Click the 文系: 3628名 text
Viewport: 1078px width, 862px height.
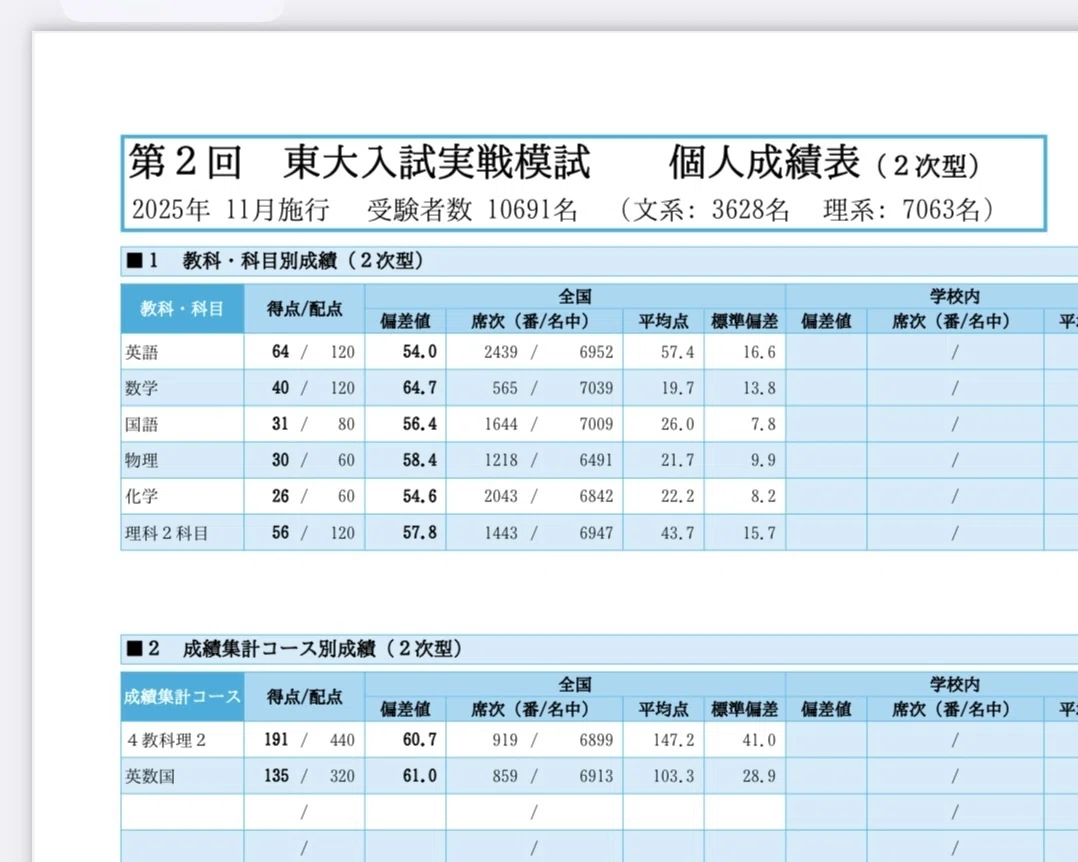pyautogui.click(x=711, y=210)
